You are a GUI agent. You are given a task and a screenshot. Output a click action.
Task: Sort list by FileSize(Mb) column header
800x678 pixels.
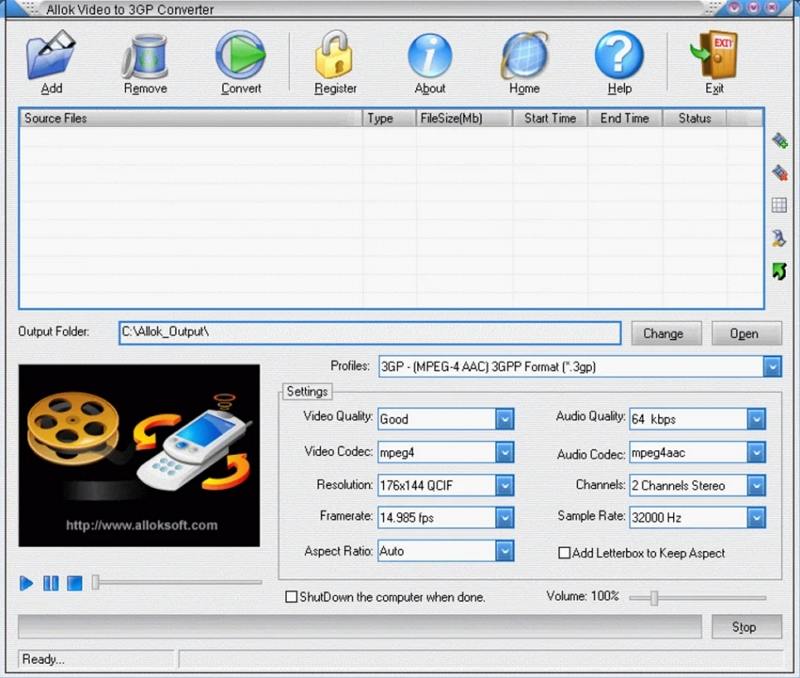tap(451, 118)
